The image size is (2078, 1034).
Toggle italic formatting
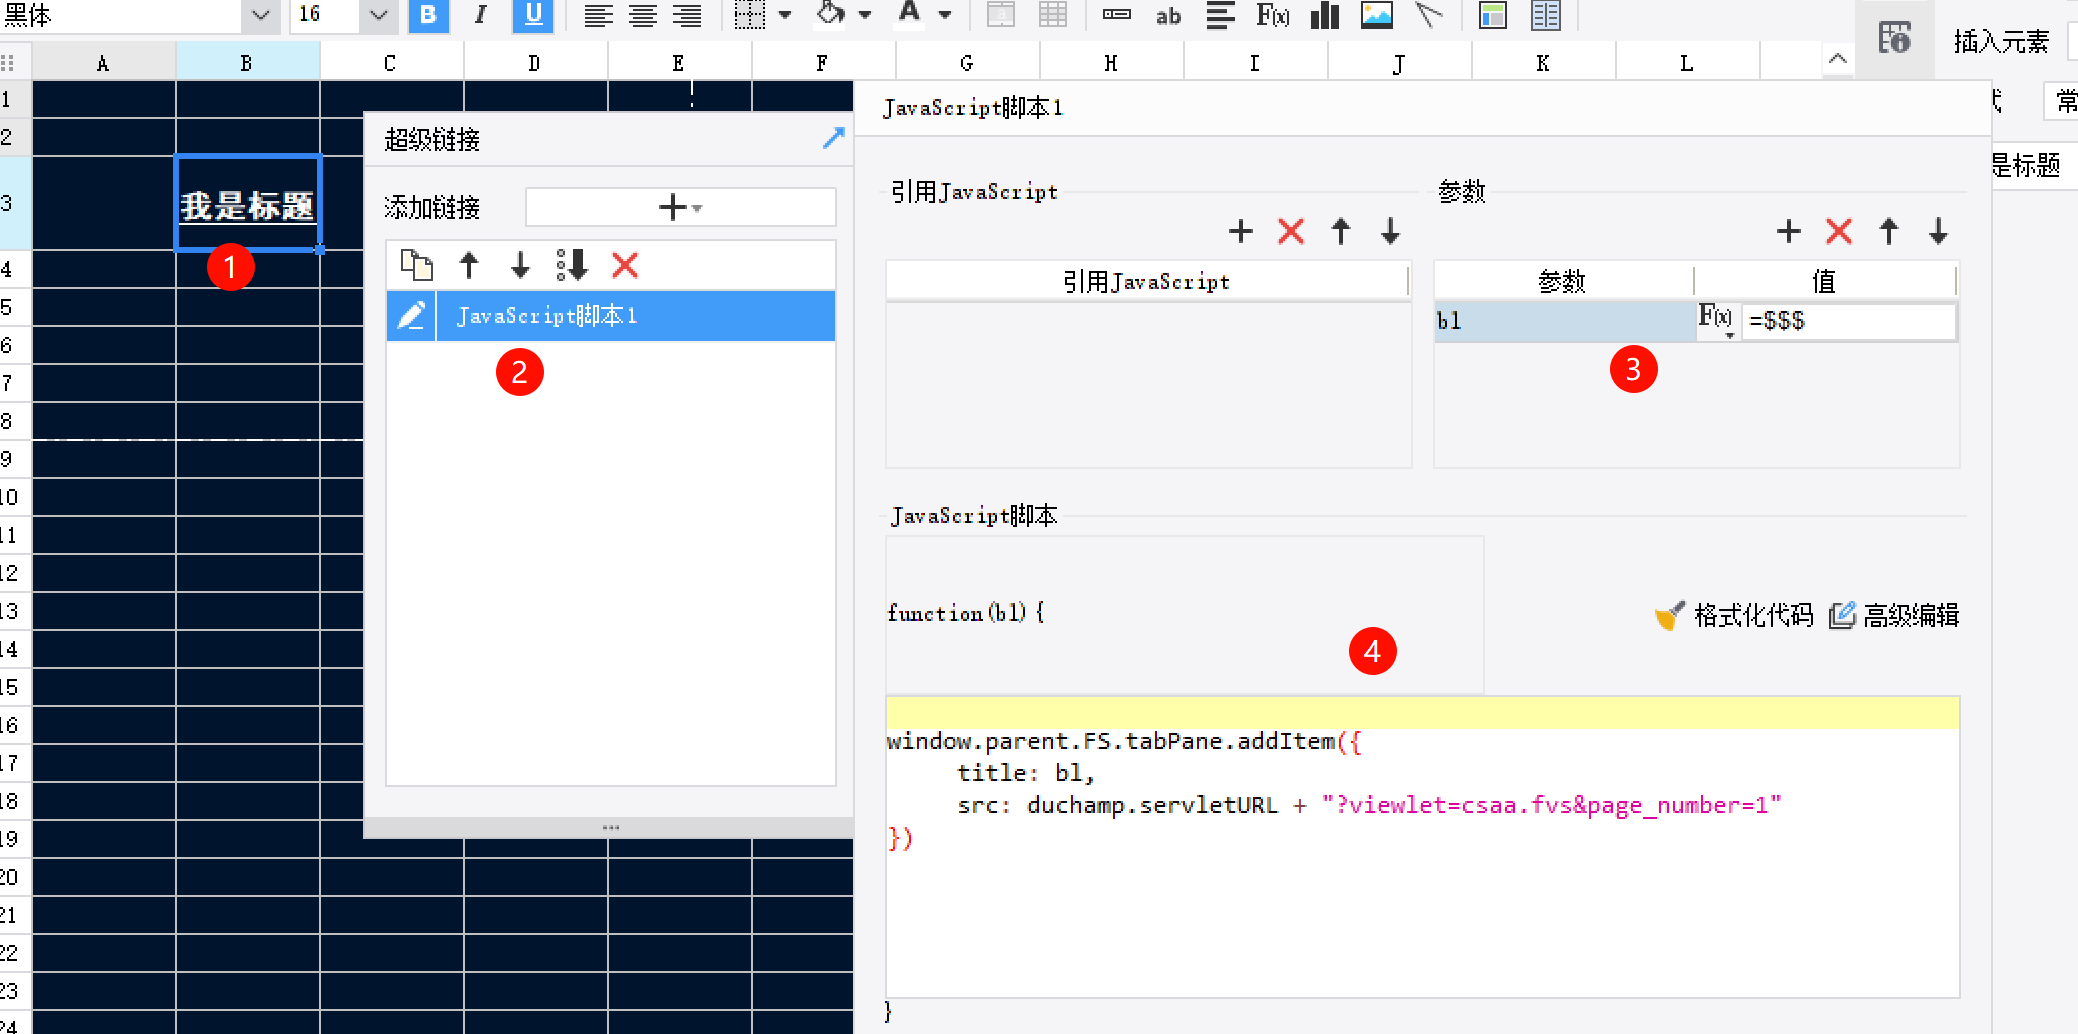click(x=481, y=15)
